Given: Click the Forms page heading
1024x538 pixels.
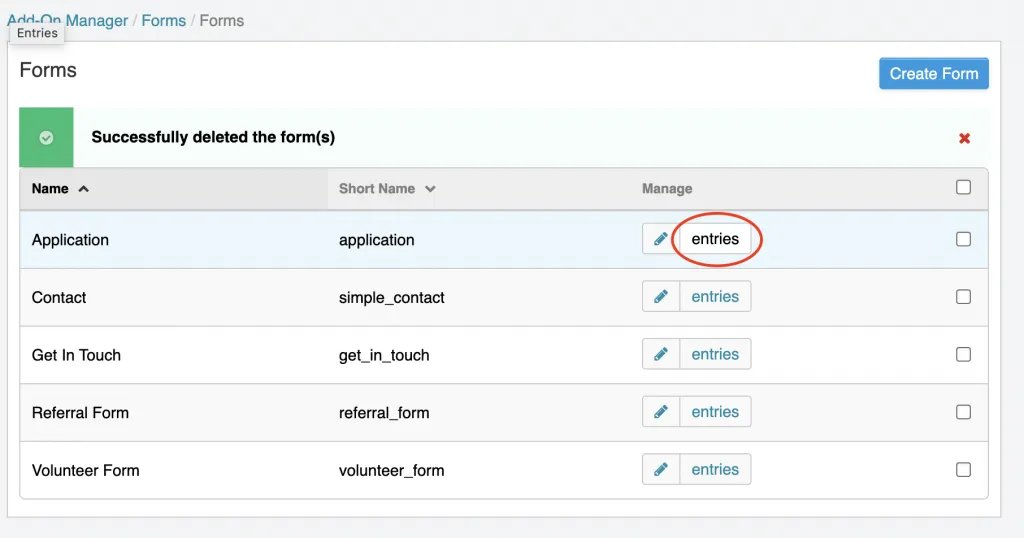Looking at the screenshot, I should coord(48,70).
